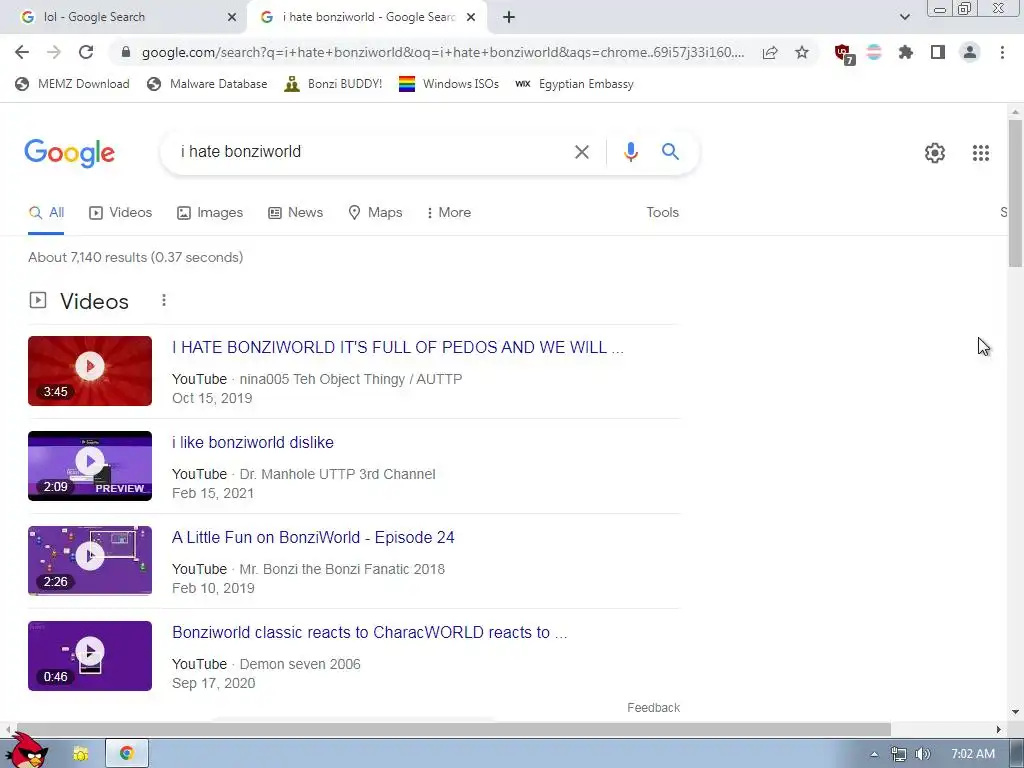Toggle the Chrome side panel icon
1024x768 pixels.
tap(938, 52)
